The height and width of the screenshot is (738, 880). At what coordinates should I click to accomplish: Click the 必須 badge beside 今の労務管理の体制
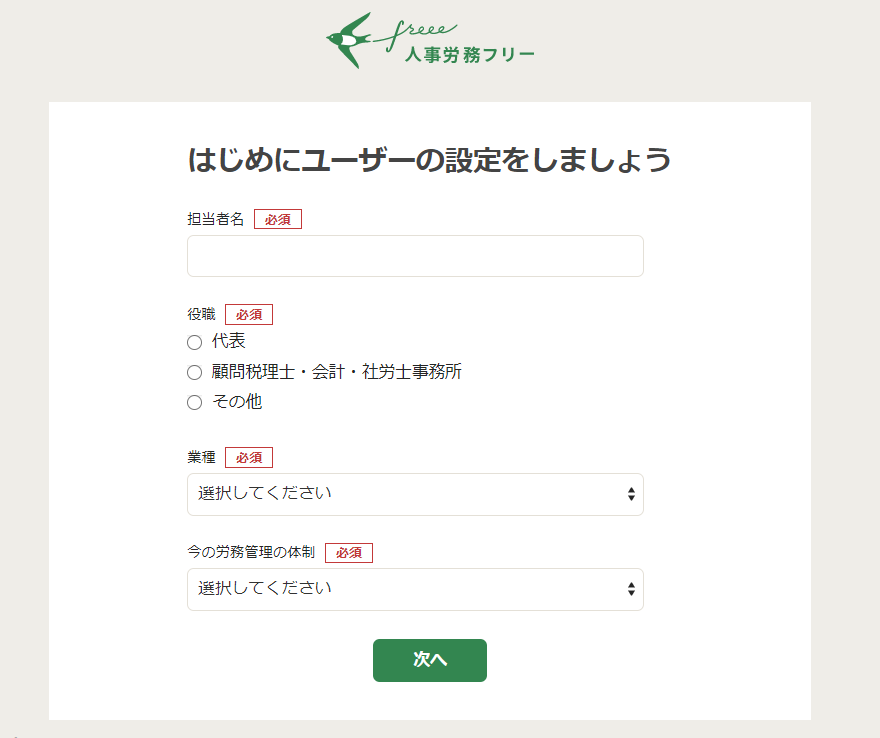tap(348, 552)
